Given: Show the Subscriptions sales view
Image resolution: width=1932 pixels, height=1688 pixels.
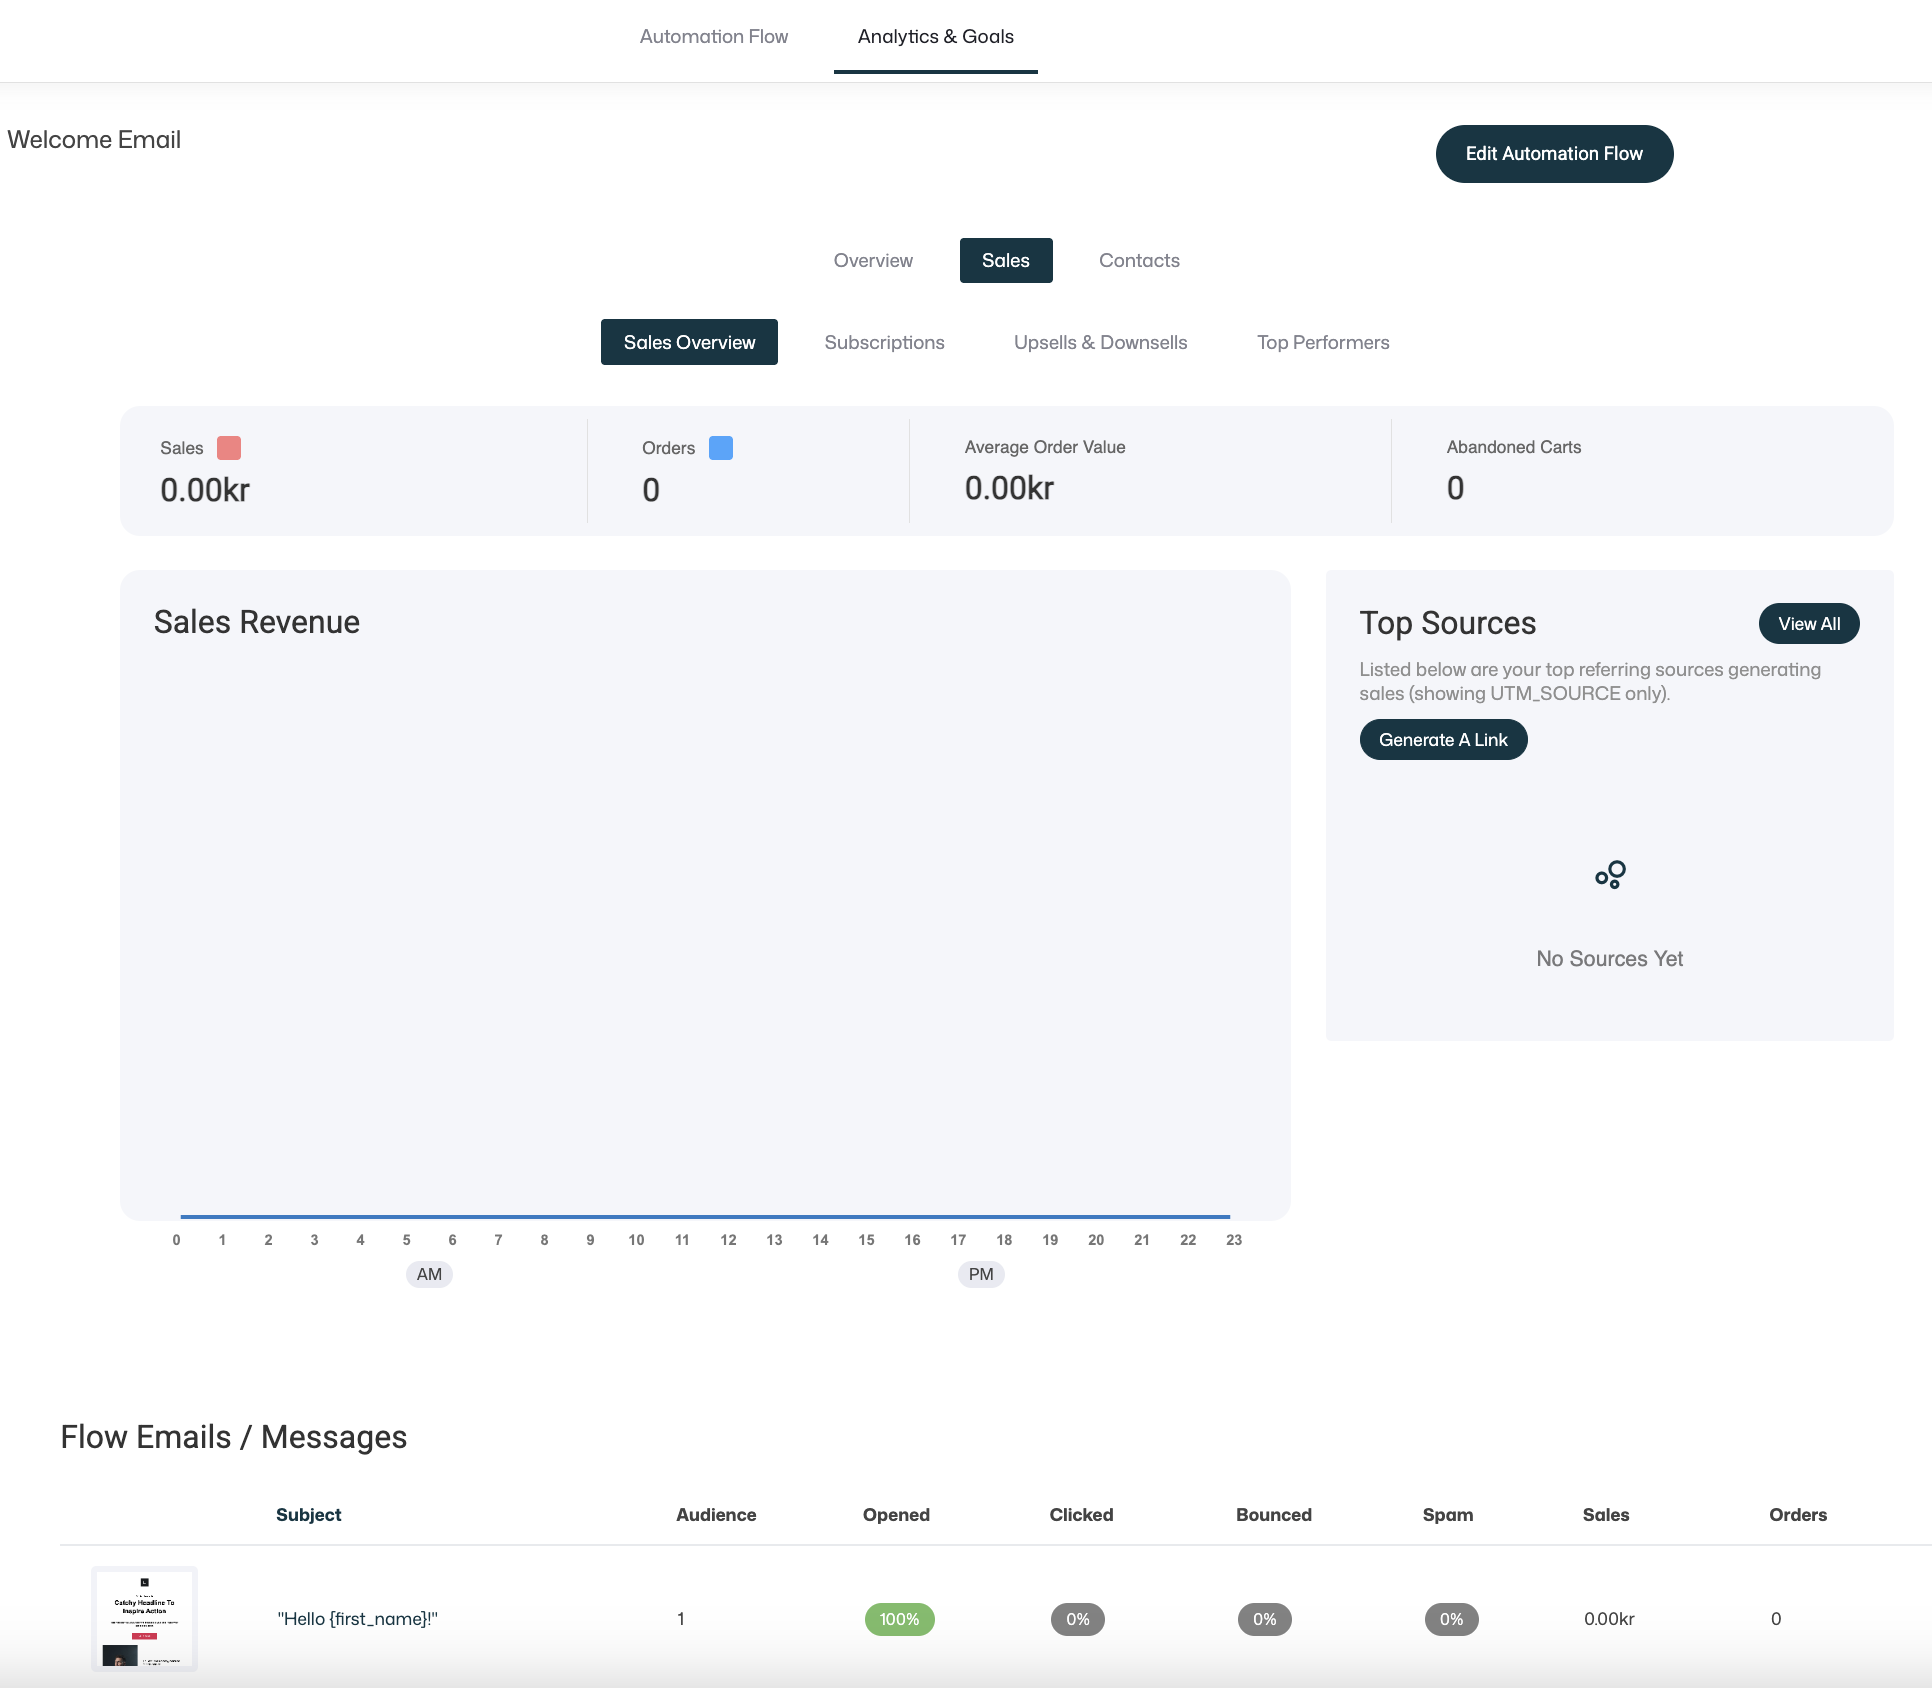Looking at the screenshot, I should (x=884, y=343).
